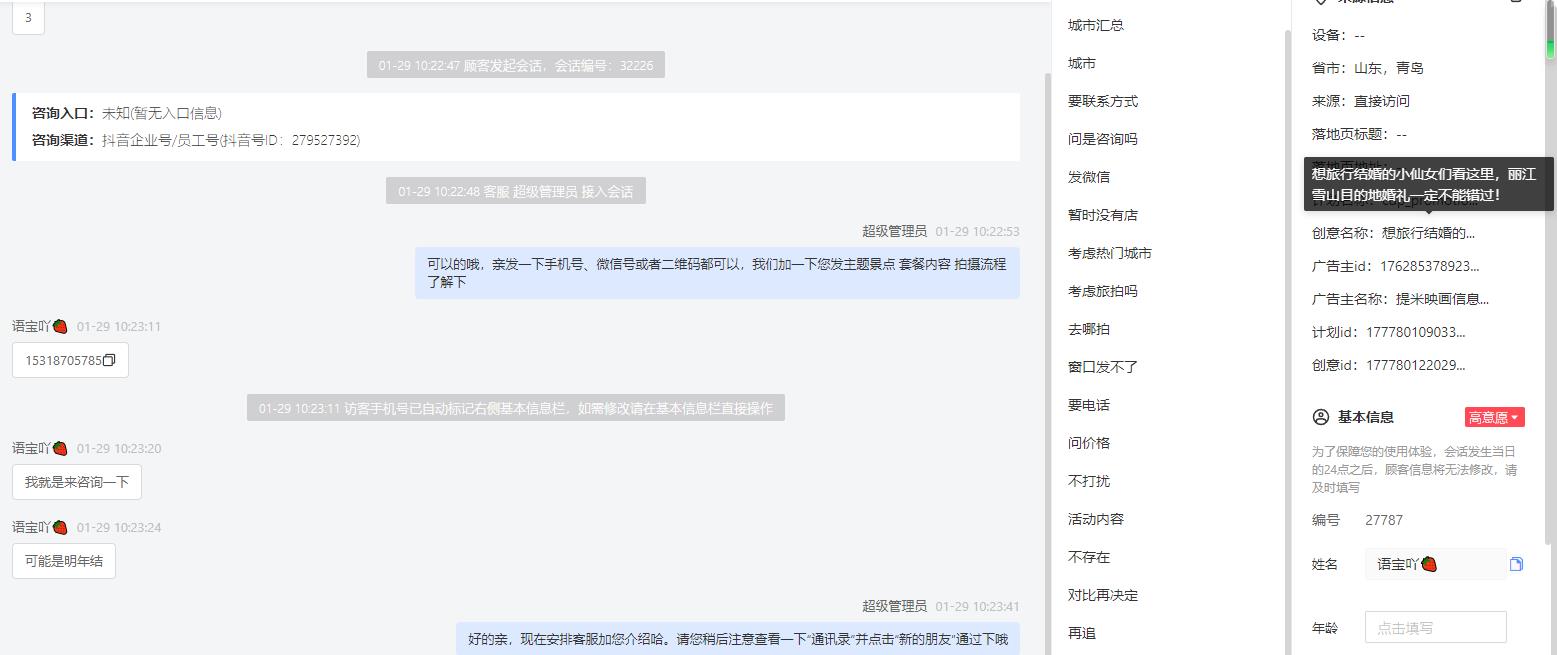1557x655 pixels.
Task: Select quick reply 城市
Action: pos(1081,63)
